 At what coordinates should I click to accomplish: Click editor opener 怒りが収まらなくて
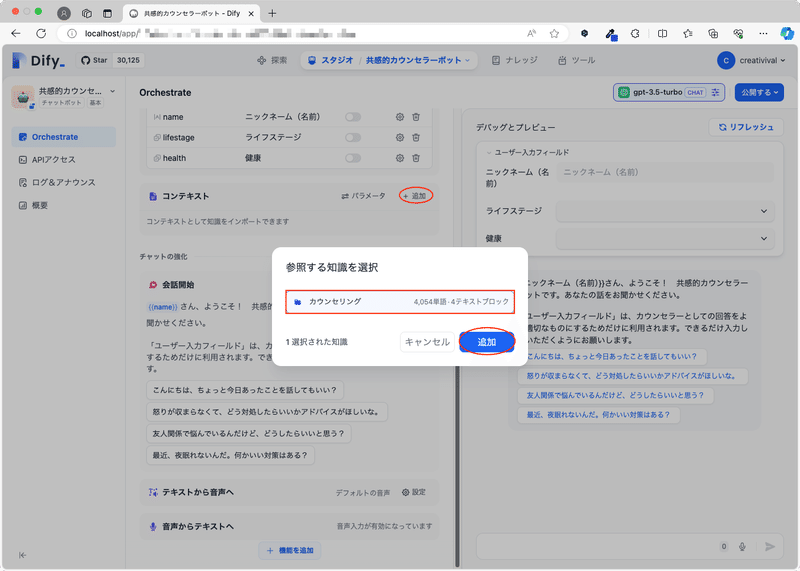(267, 412)
